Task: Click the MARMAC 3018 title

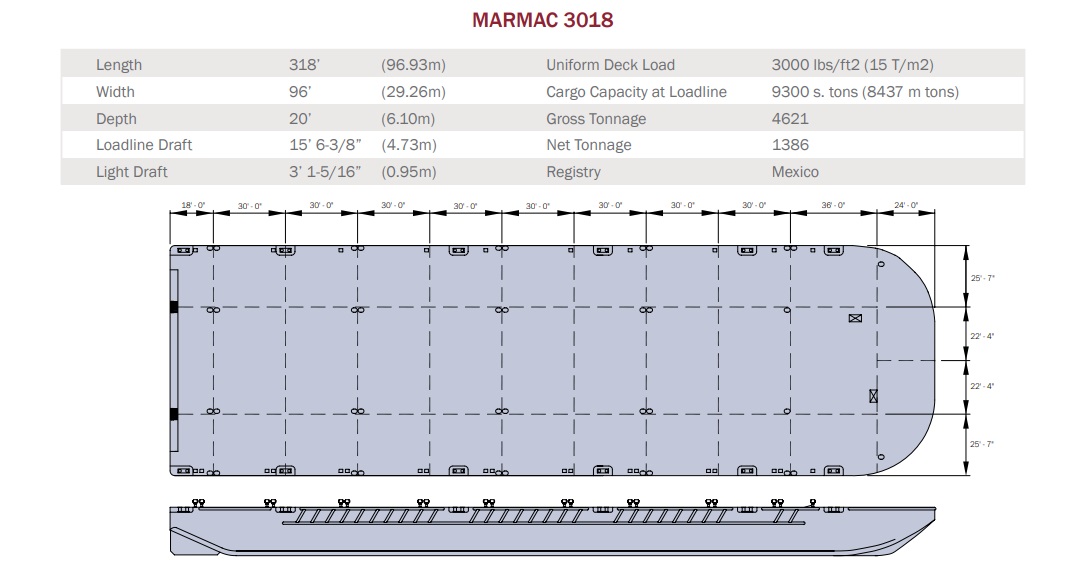Action: pyautogui.click(x=543, y=20)
